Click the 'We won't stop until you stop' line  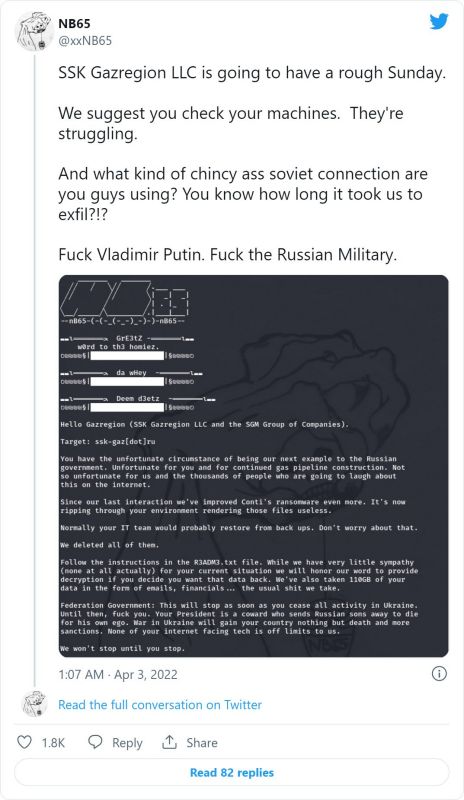[x=123, y=648]
